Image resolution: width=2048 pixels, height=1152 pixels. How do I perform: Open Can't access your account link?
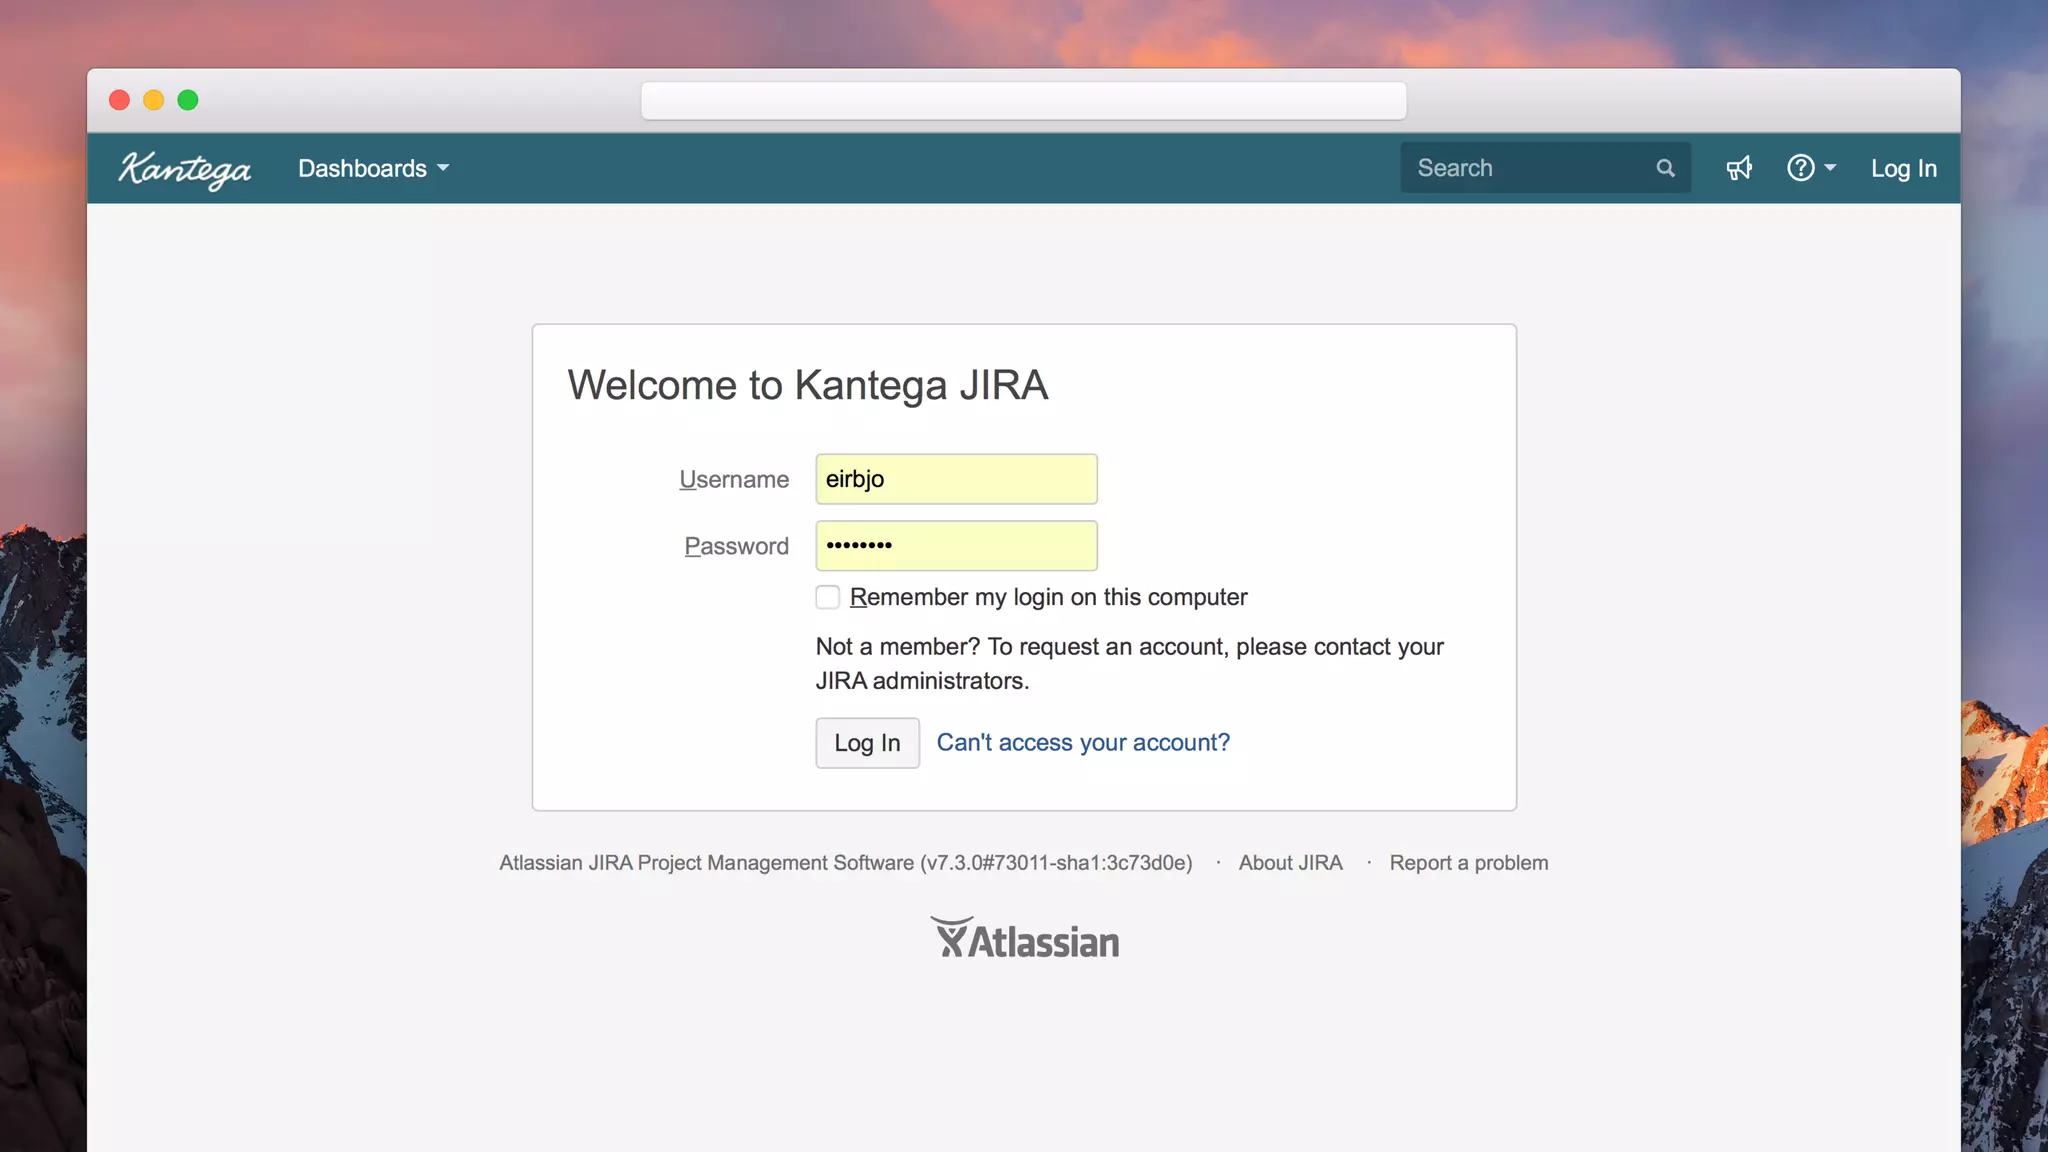[x=1082, y=742]
